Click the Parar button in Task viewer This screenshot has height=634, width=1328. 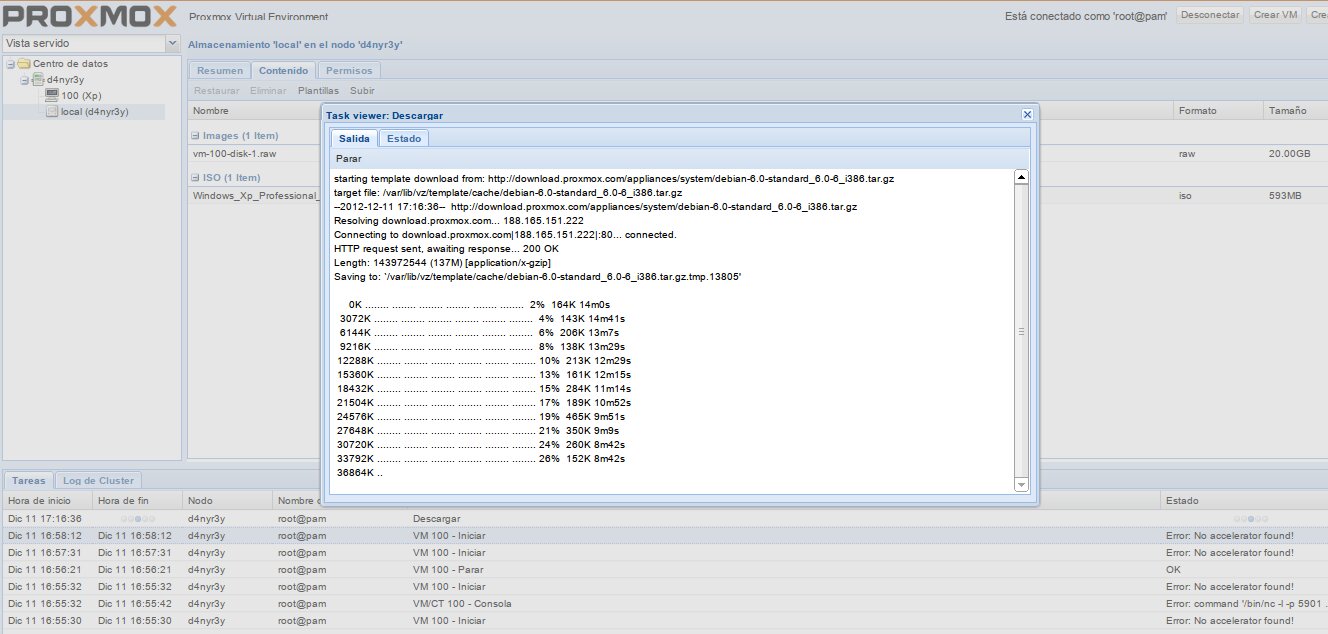tap(349, 158)
